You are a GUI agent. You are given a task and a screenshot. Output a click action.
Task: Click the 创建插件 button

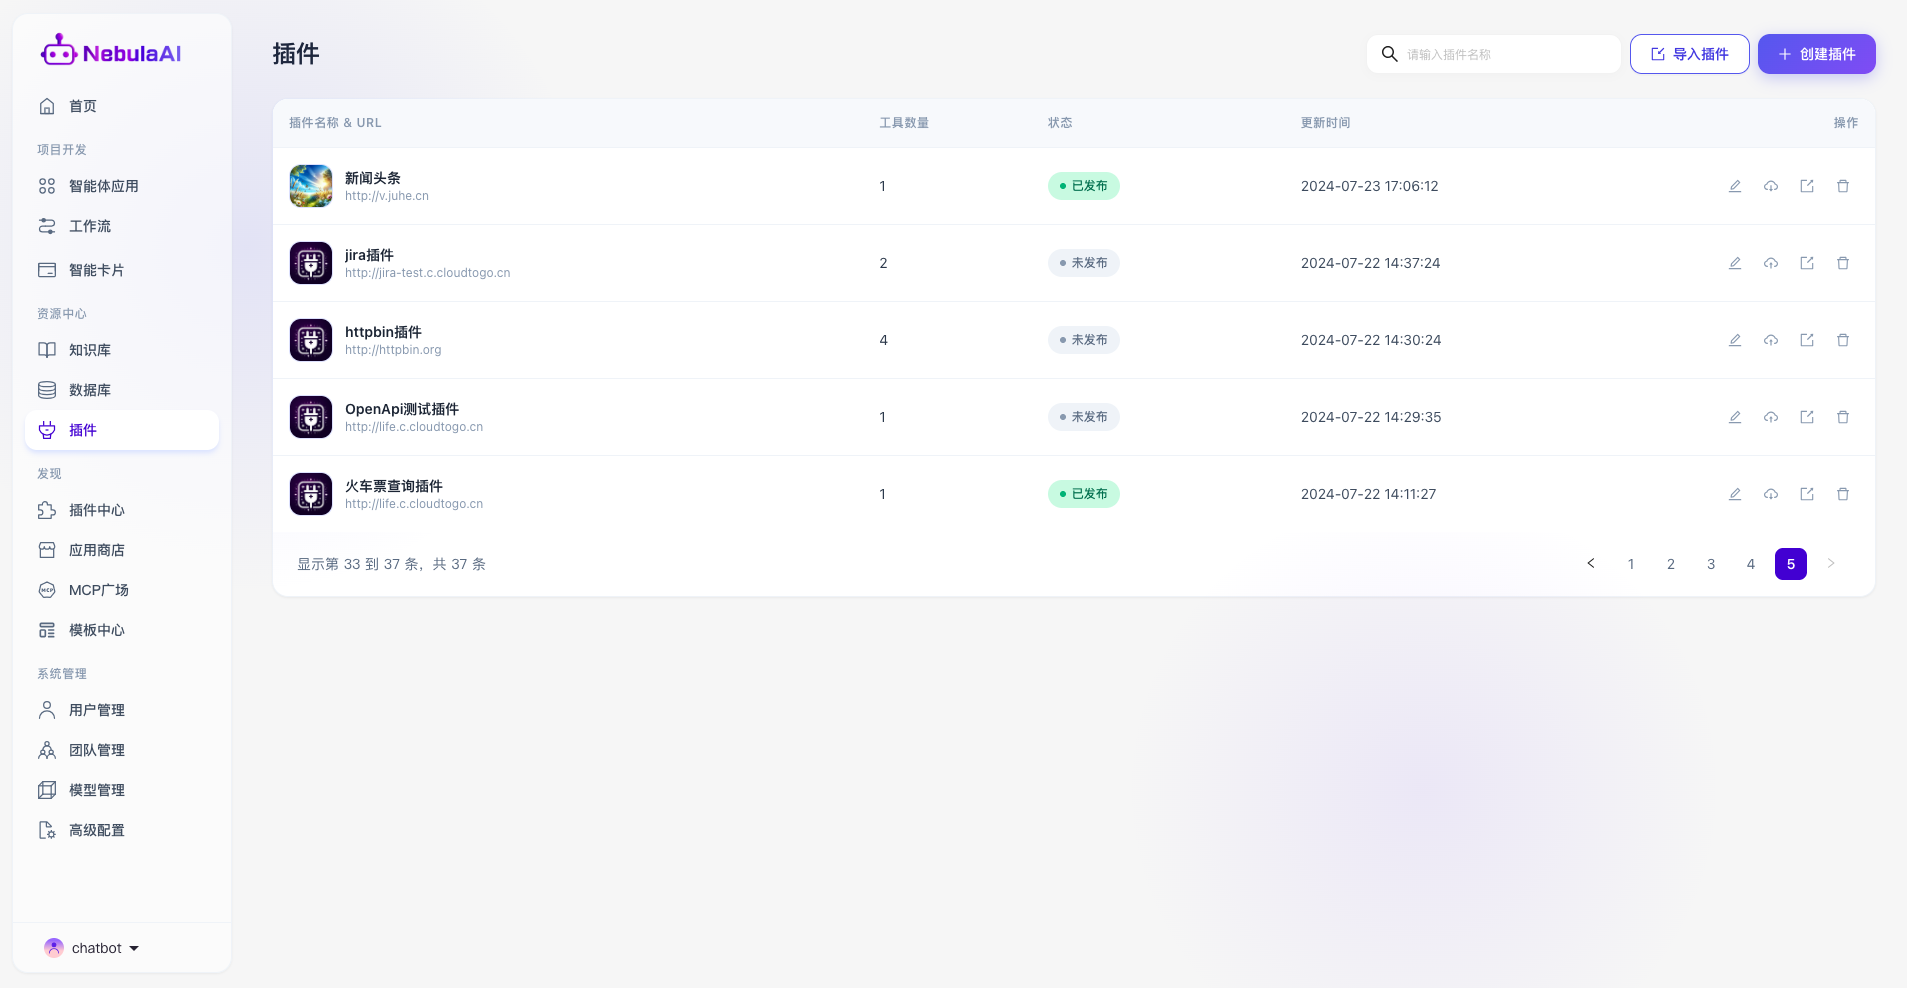pyautogui.click(x=1816, y=54)
